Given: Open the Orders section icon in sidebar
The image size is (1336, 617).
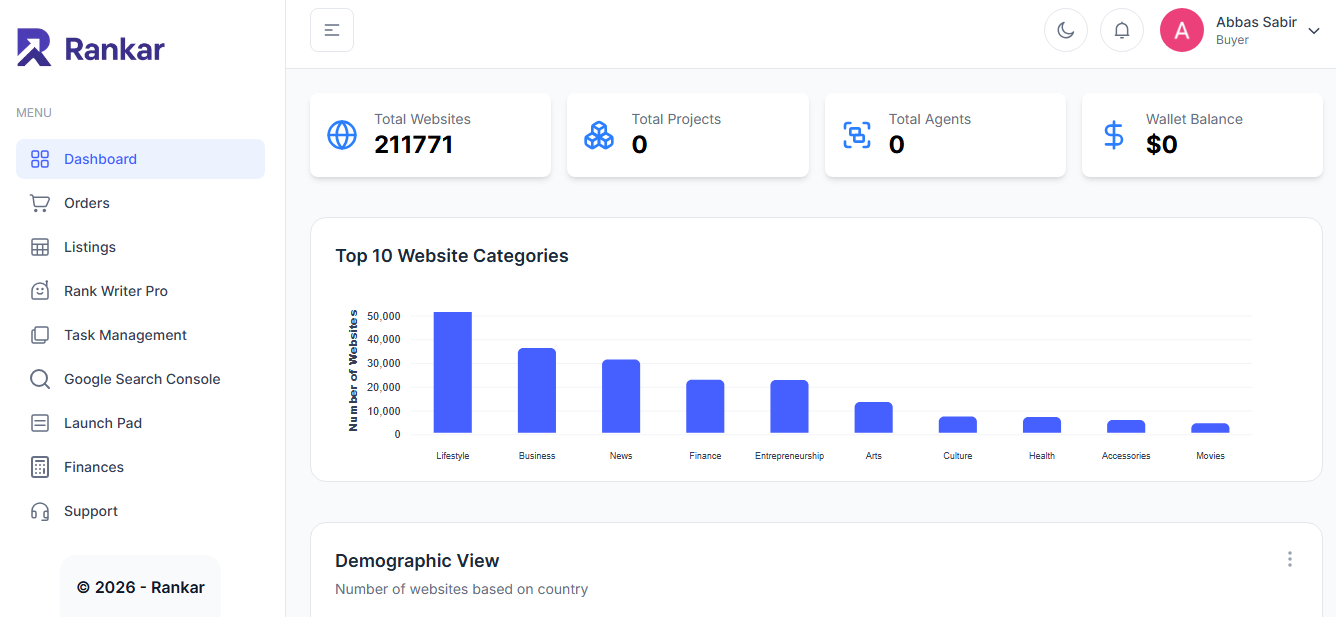Looking at the screenshot, I should coord(40,203).
